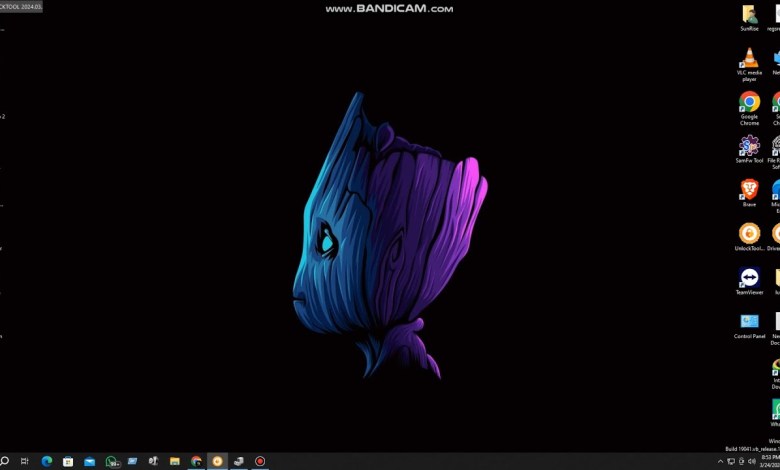Switch to UnlockTool on the taskbar
Screen dimensions: 780x470
point(217,461)
